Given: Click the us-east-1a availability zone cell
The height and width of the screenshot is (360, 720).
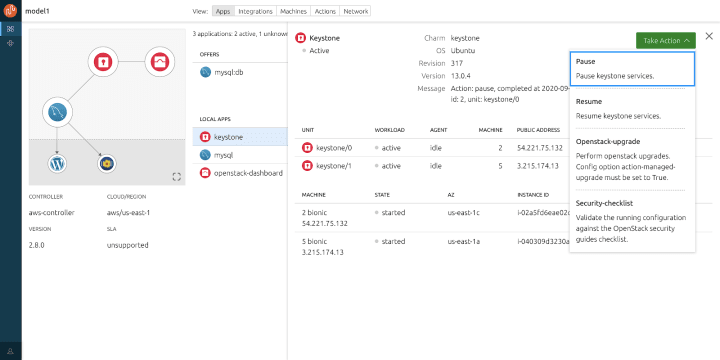Looking at the screenshot, I should pos(464,241).
